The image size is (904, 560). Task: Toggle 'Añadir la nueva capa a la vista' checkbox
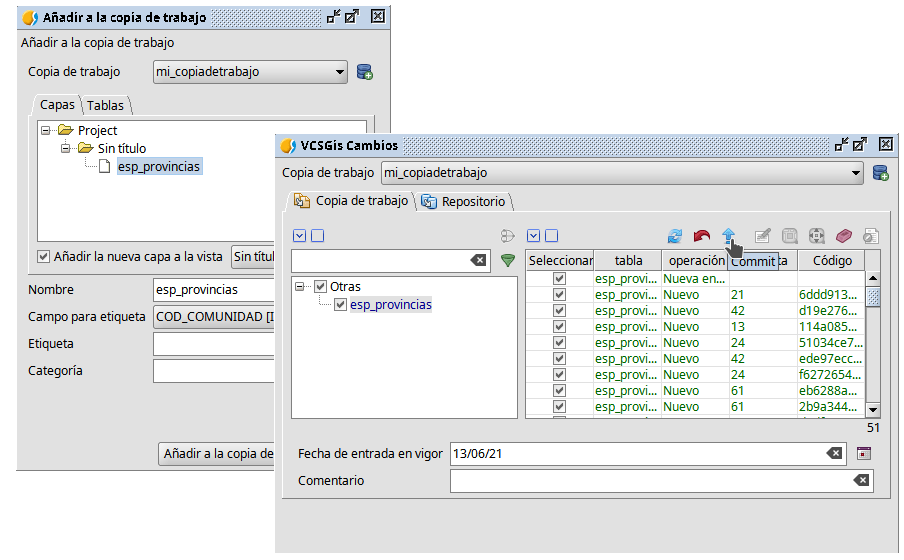pyautogui.click(x=43, y=256)
